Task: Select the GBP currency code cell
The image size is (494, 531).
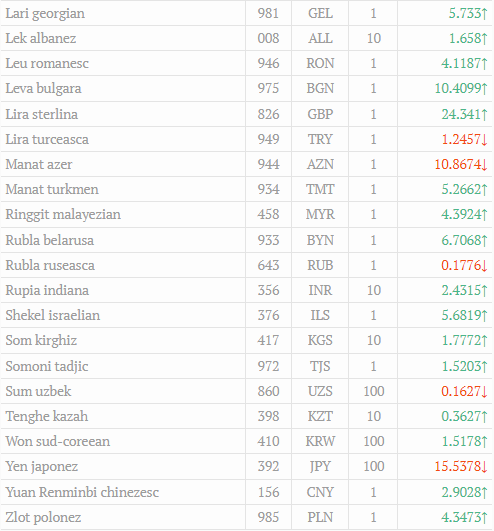Action: (320, 114)
